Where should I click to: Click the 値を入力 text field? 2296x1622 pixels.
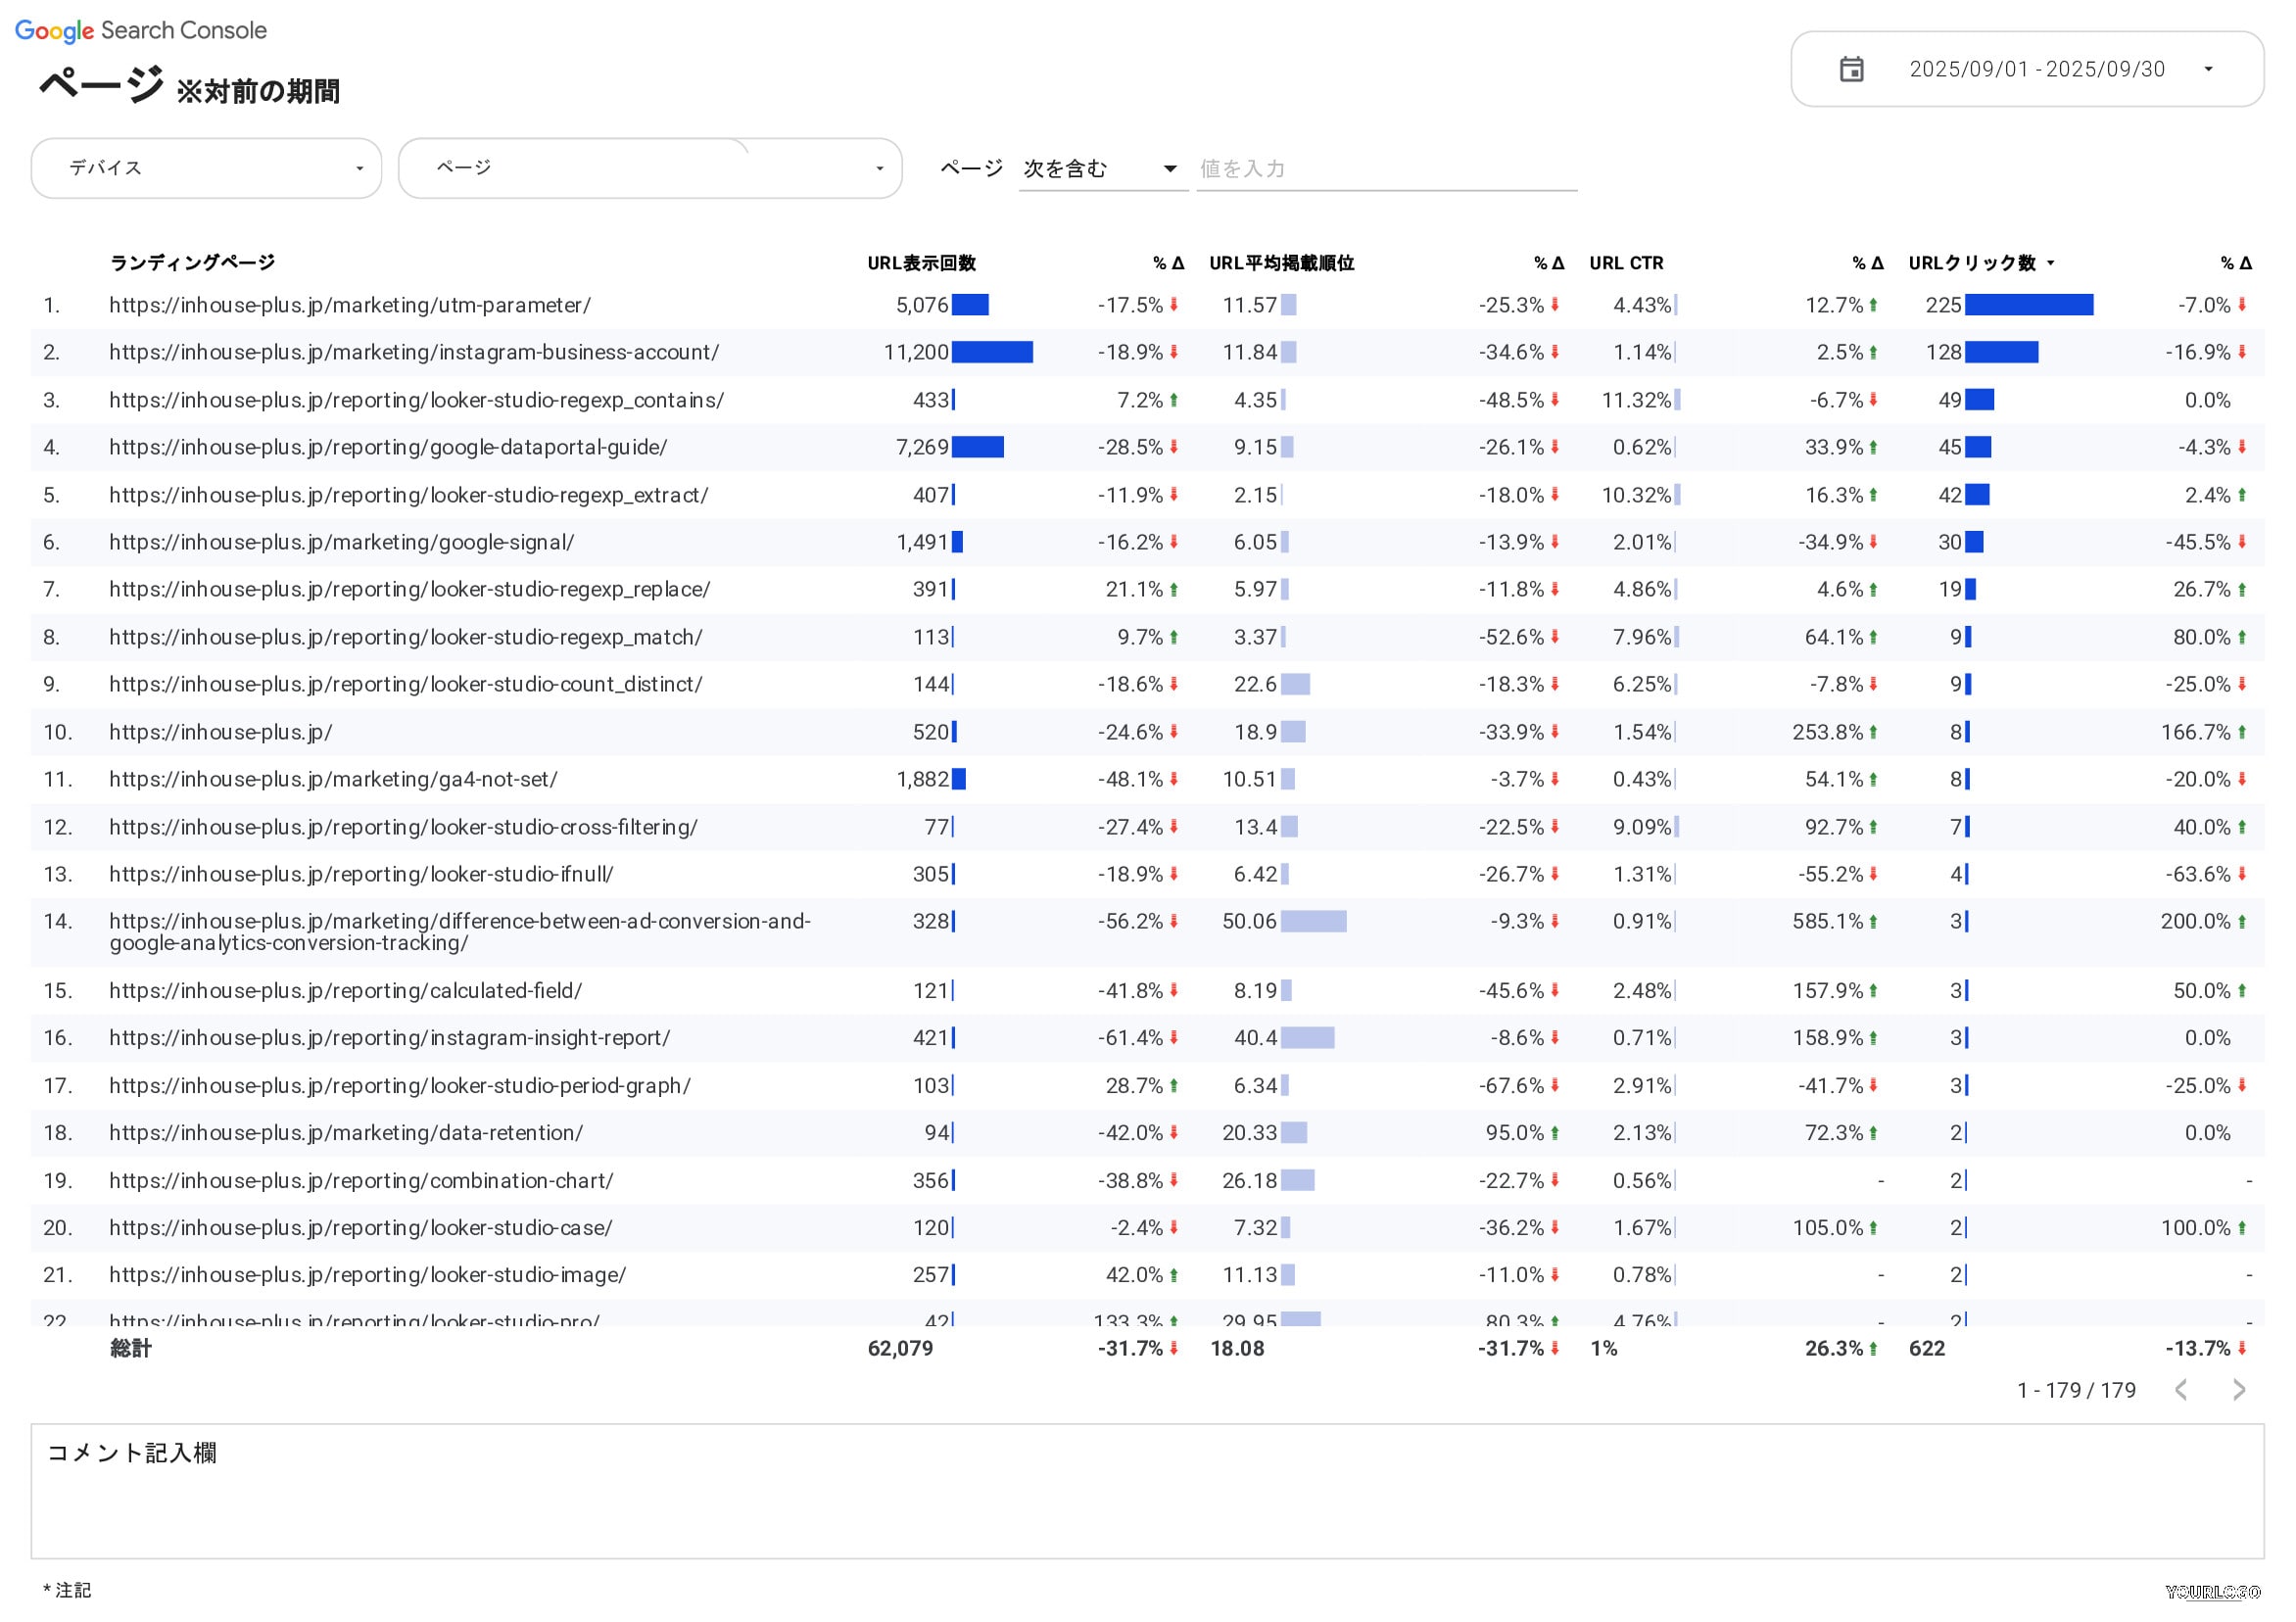pos(1385,169)
